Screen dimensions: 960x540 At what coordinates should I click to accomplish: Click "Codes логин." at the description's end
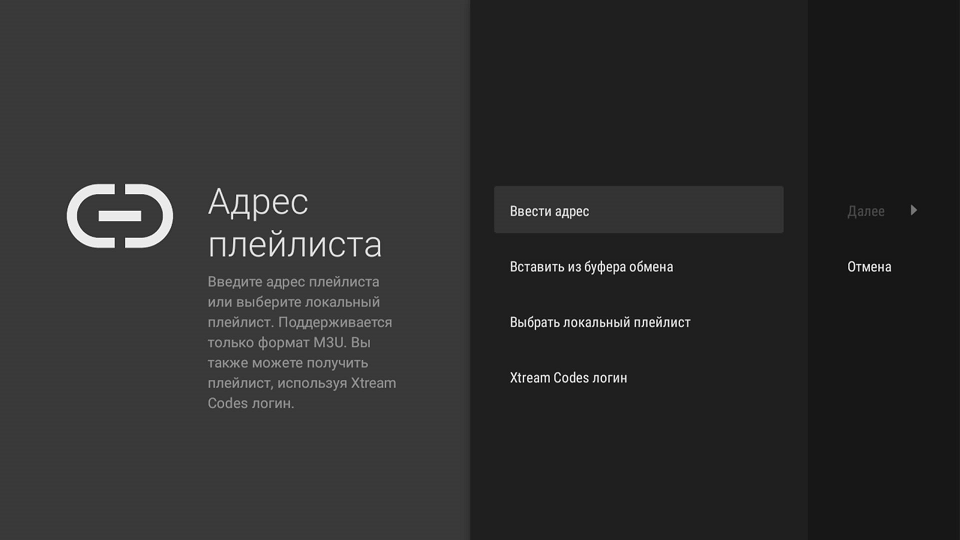click(251, 404)
